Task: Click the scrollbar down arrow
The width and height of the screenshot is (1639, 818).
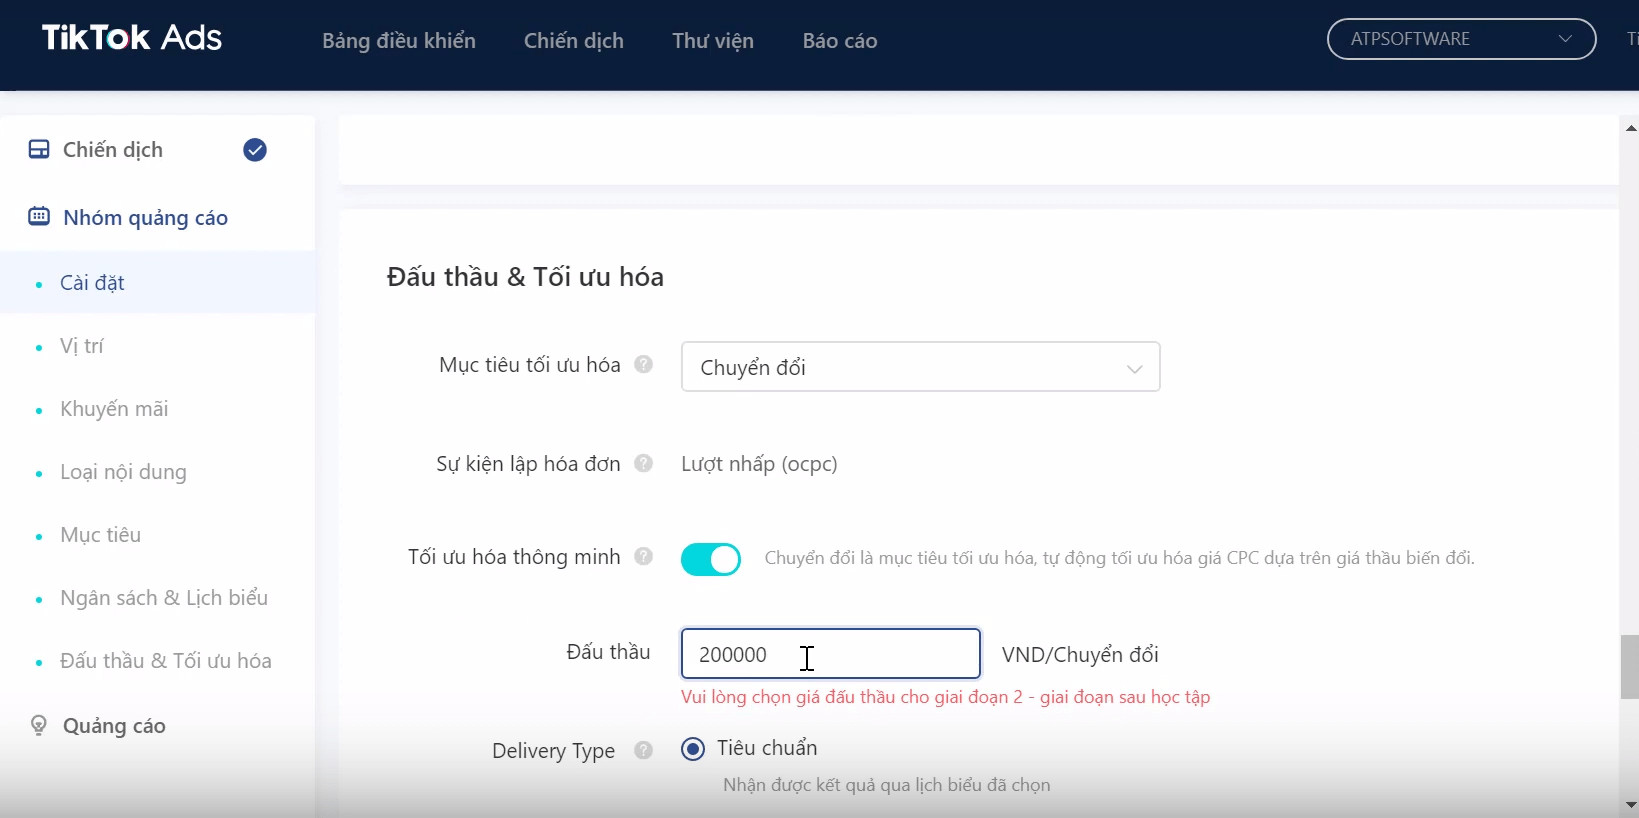Action: tap(1631, 805)
